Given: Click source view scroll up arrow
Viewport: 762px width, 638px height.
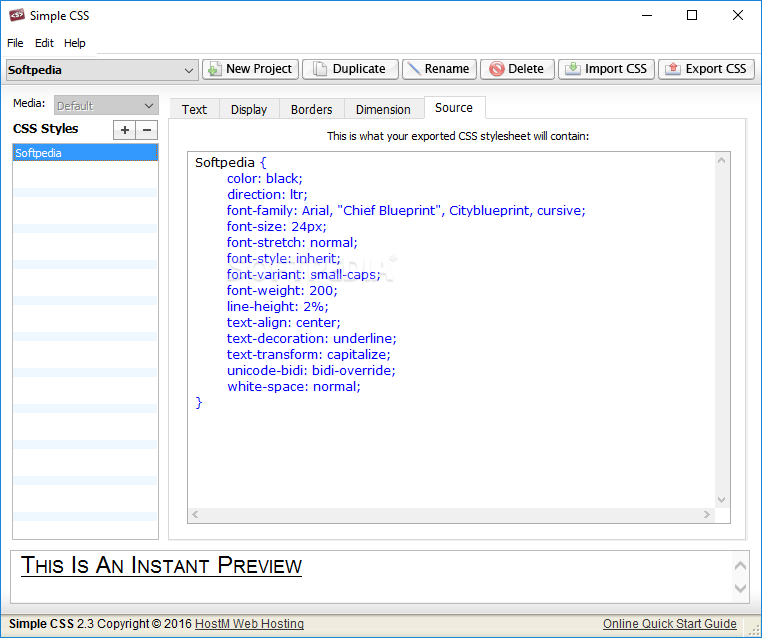Looking at the screenshot, I should point(722,160).
